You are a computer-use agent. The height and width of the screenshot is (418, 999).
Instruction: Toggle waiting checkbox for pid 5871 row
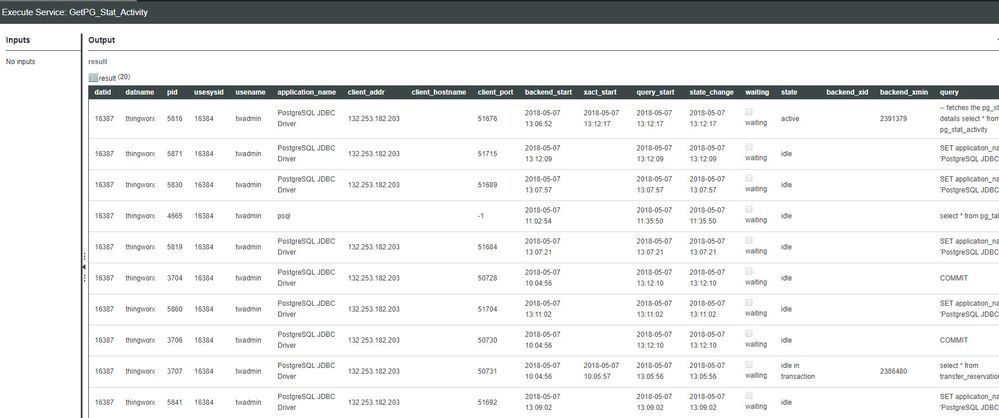coord(749,147)
